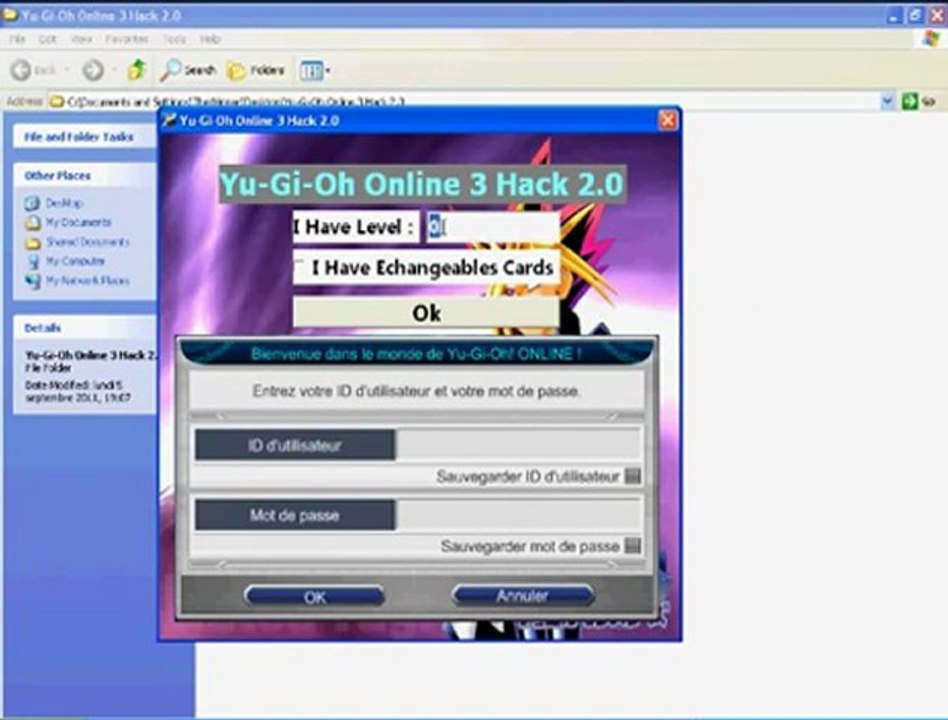Open My Network Places link

pos(88,281)
